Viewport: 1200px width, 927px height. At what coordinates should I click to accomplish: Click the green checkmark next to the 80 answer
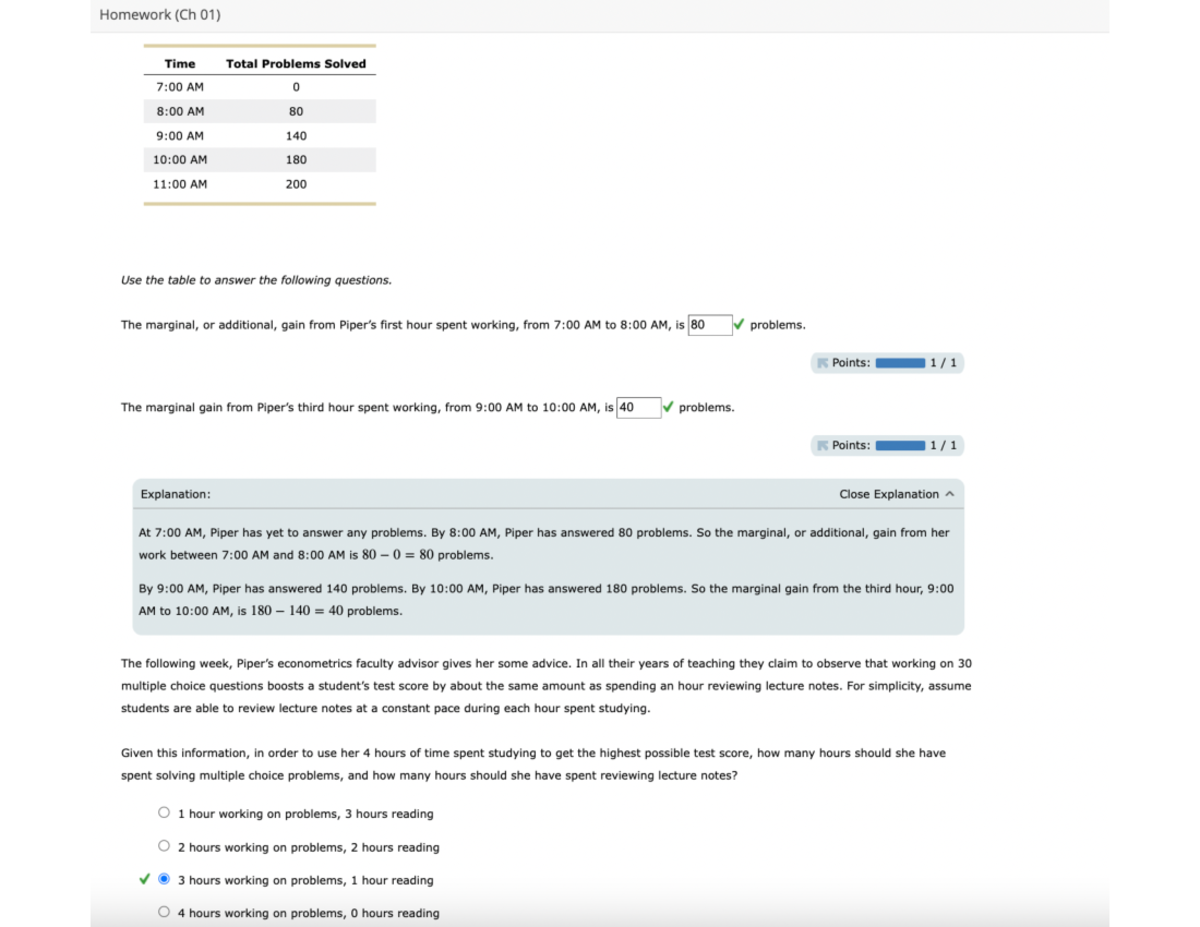[738, 324]
